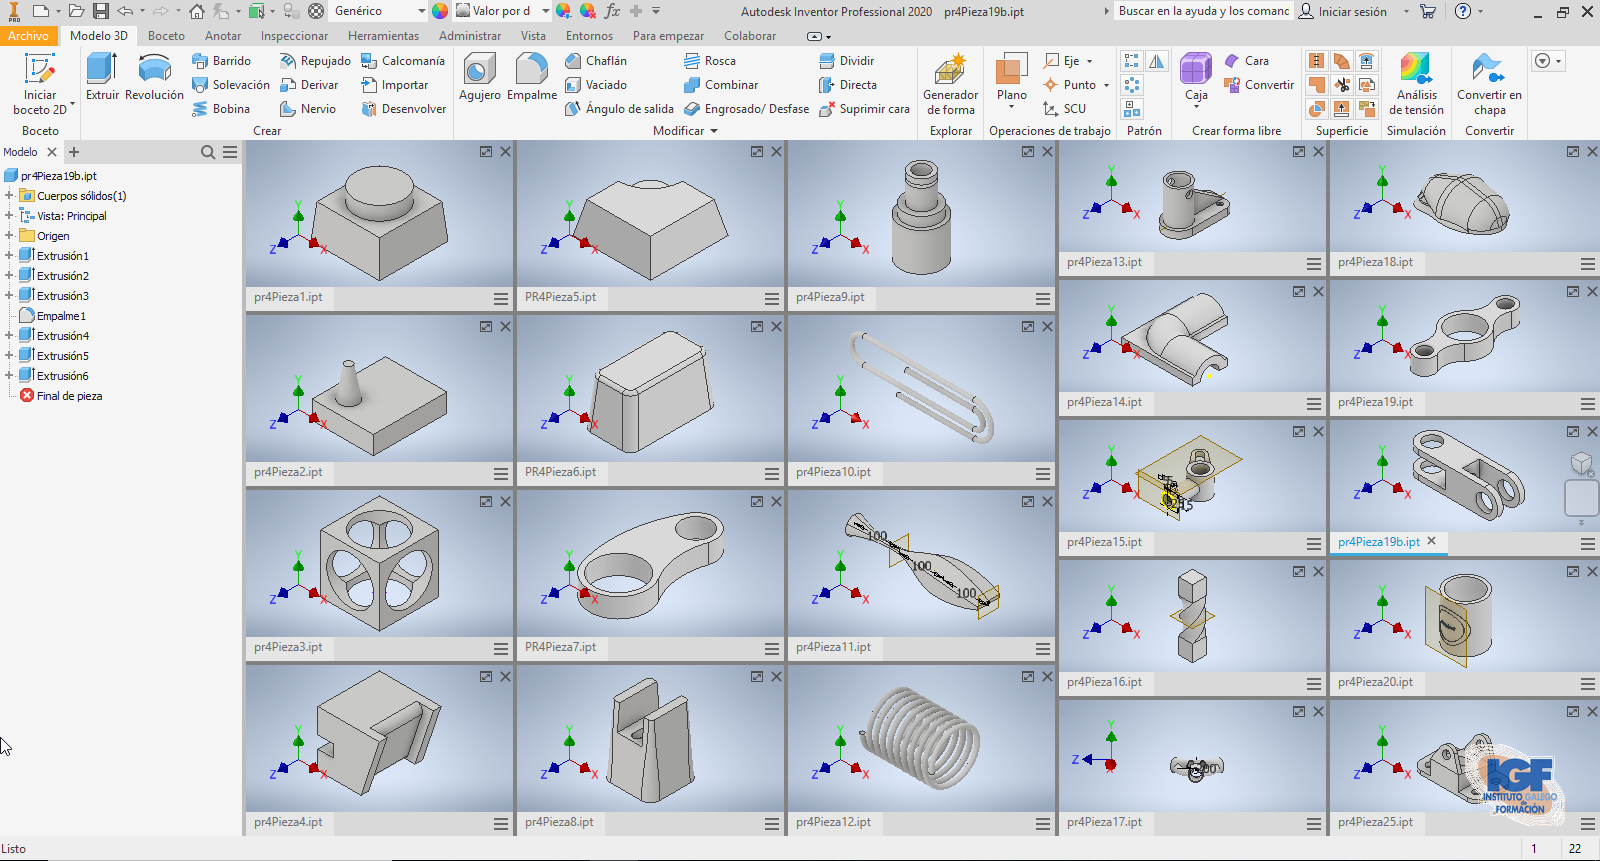The height and width of the screenshot is (861, 1600).
Task: Open the Genérico material dropdown
Action: coord(421,11)
